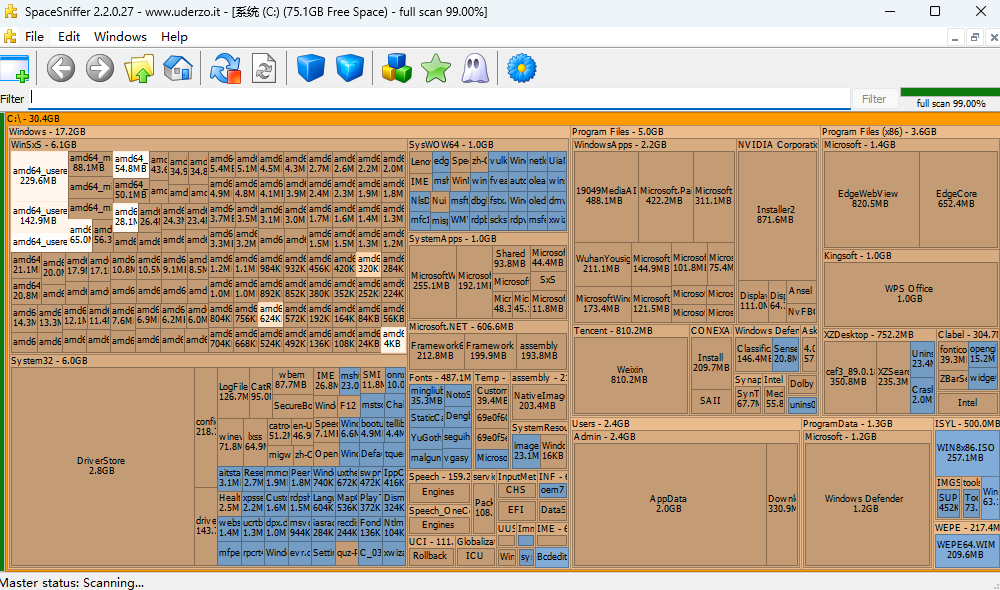Select the amd64_usere 229.6MB block
The width and height of the screenshot is (1000, 590).
coord(39,176)
